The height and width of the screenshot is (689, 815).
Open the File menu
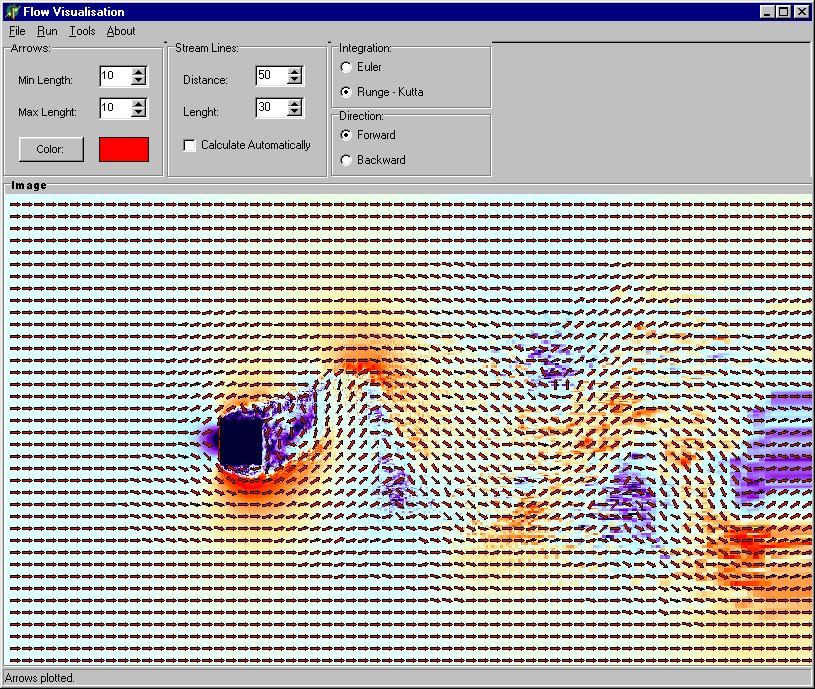[x=17, y=31]
